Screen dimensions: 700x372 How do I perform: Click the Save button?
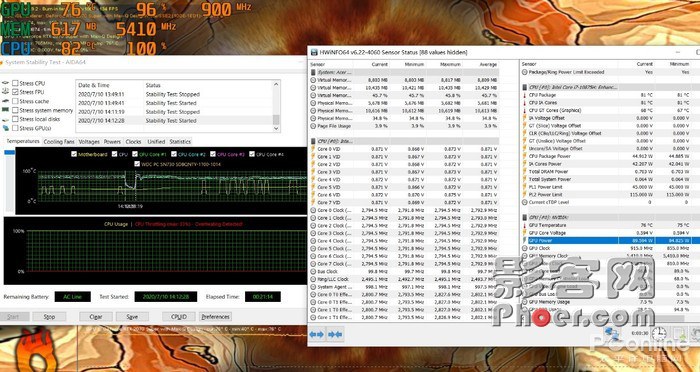click(x=132, y=317)
